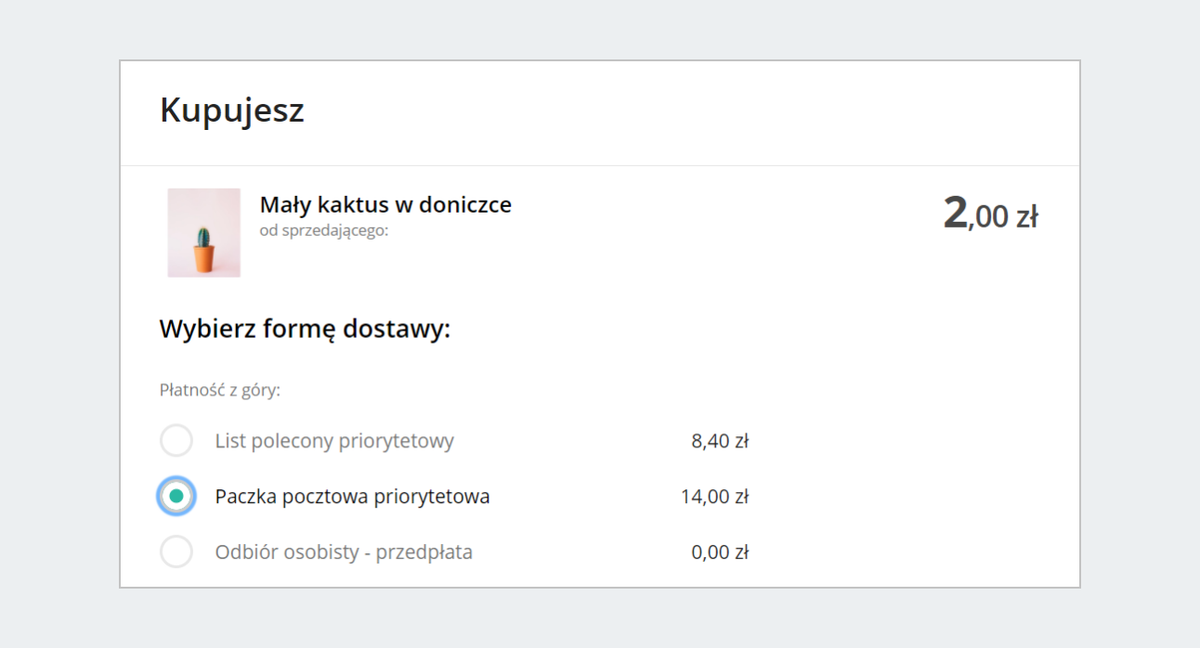
Task: Choose the Odbiór osobisty - przedpłata radio button
Action: pos(176,552)
